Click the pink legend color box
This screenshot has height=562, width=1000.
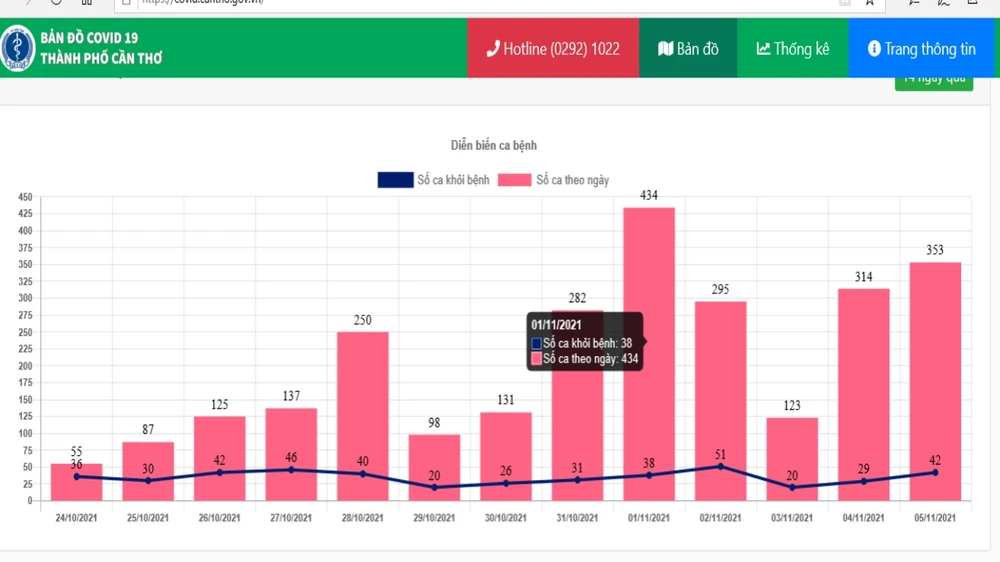click(515, 180)
